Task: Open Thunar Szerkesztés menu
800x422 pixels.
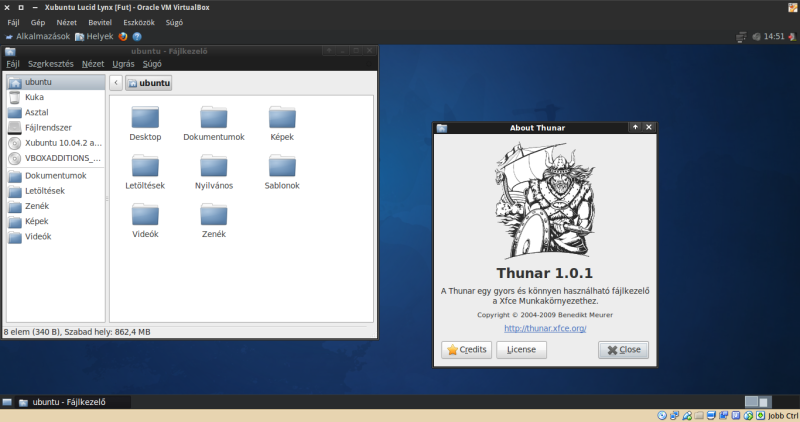Action: tap(51, 64)
